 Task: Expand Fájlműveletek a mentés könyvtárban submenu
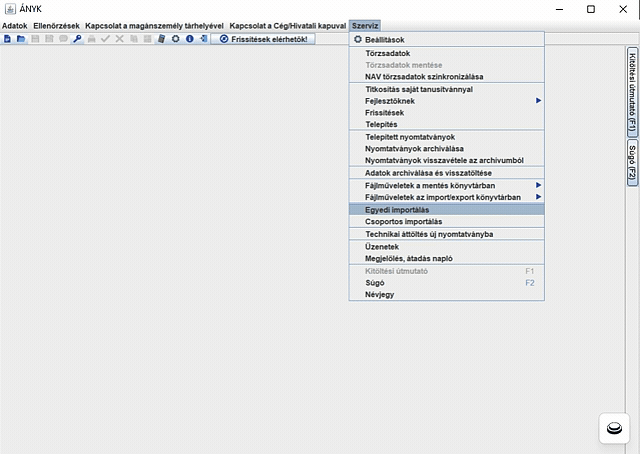(x=447, y=186)
